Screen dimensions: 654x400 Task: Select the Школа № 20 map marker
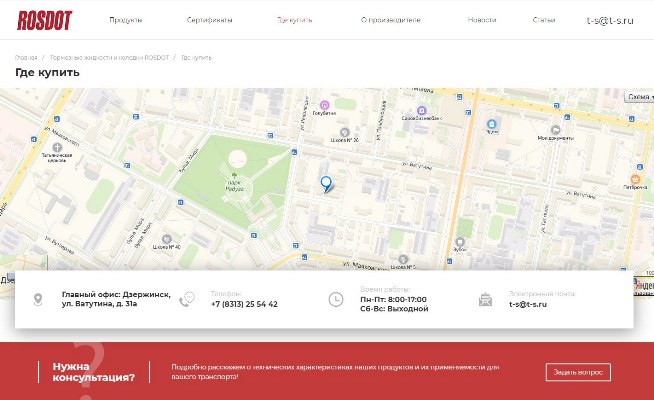pyautogui.click(x=345, y=132)
